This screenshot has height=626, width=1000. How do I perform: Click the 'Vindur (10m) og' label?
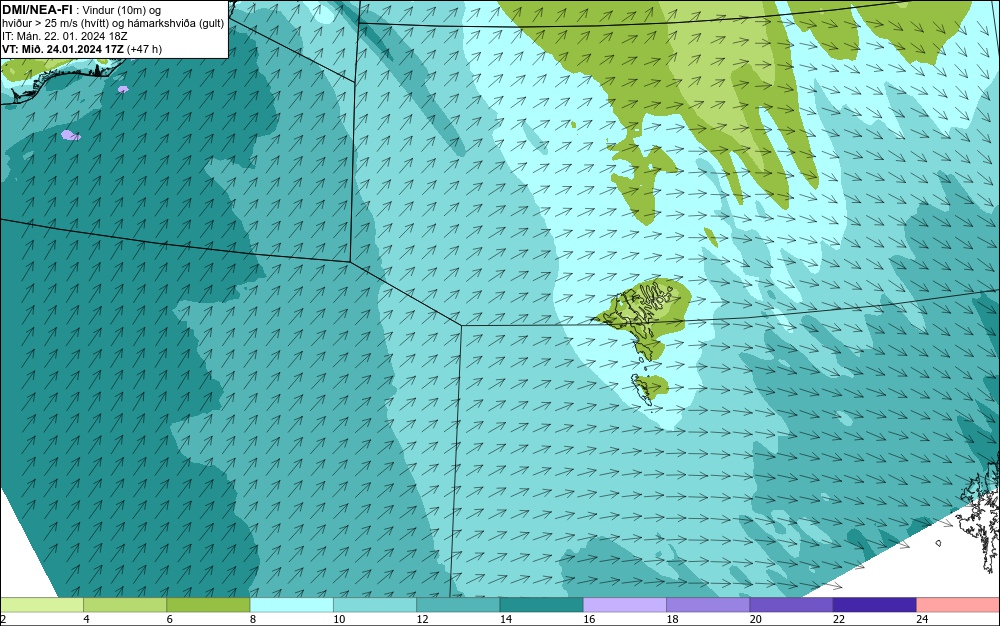pyautogui.click(x=121, y=10)
